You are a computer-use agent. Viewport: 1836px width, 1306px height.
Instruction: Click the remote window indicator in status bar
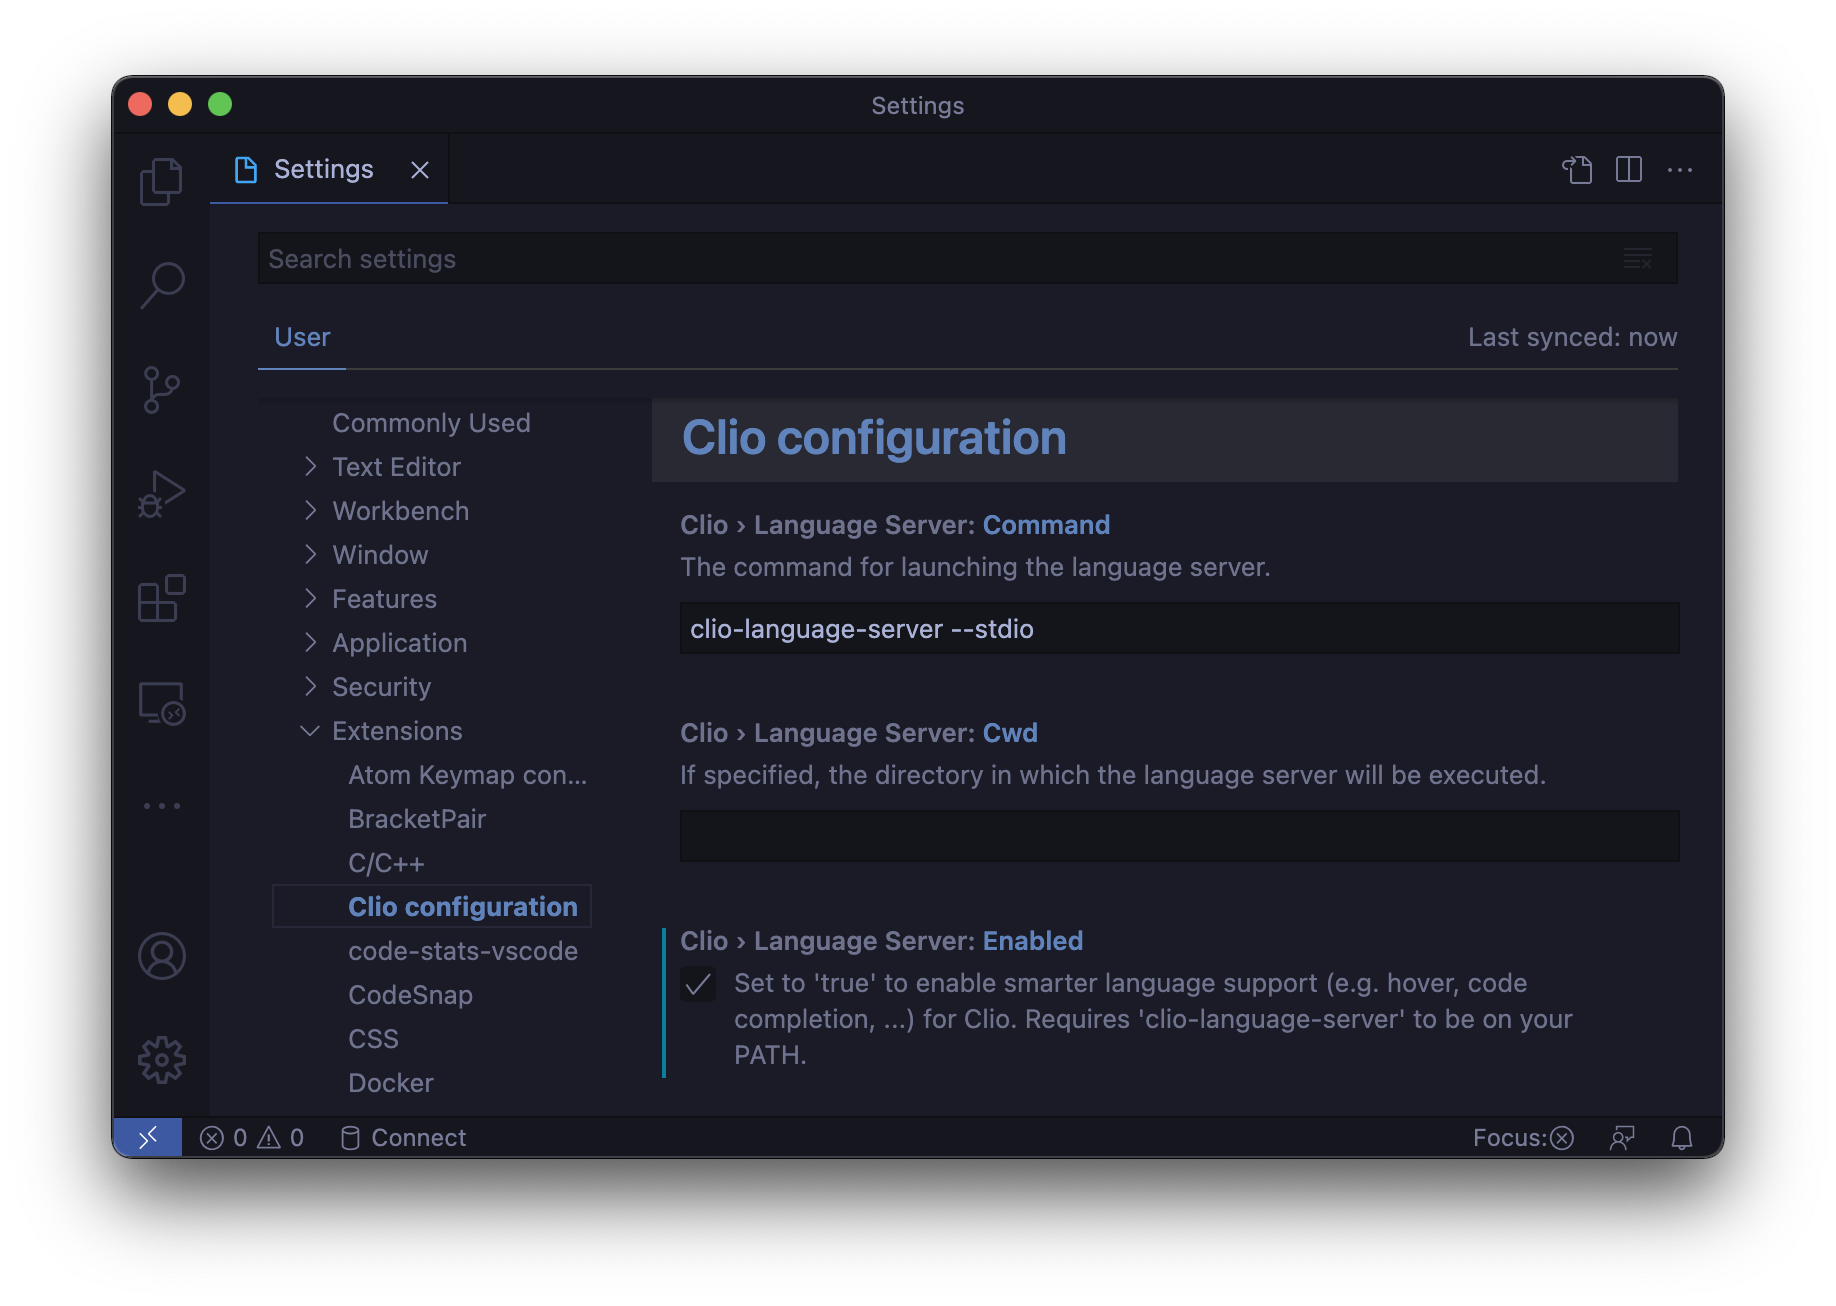click(x=148, y=1138)
